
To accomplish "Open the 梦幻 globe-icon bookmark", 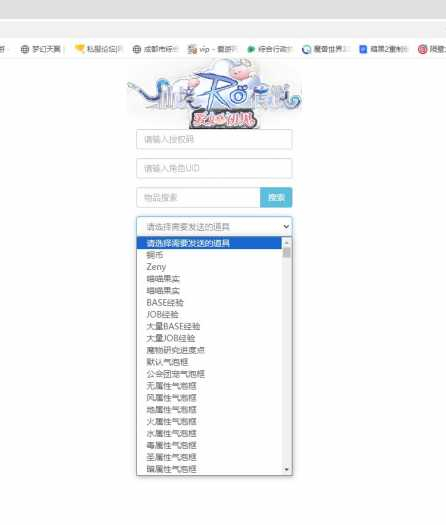I will click(x=41, y=49).
